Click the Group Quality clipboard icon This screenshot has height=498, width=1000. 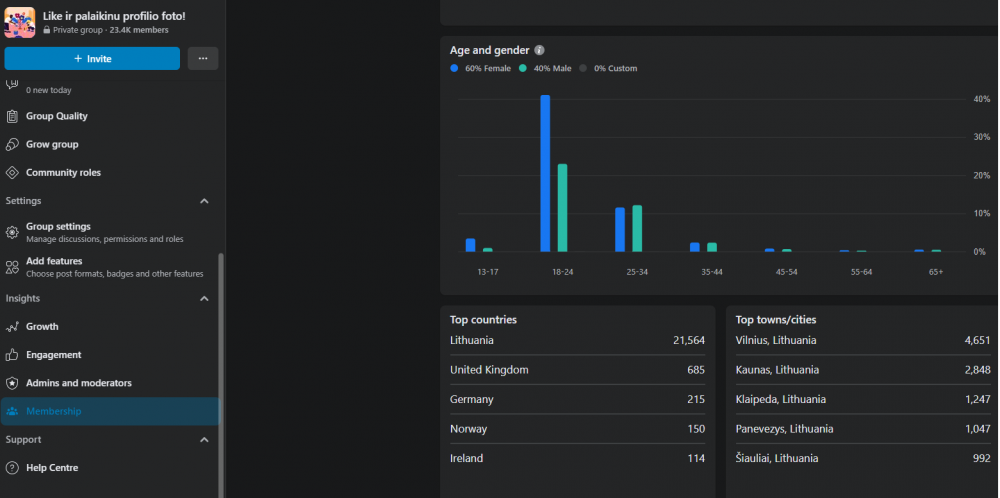click(x=12, y=117)
